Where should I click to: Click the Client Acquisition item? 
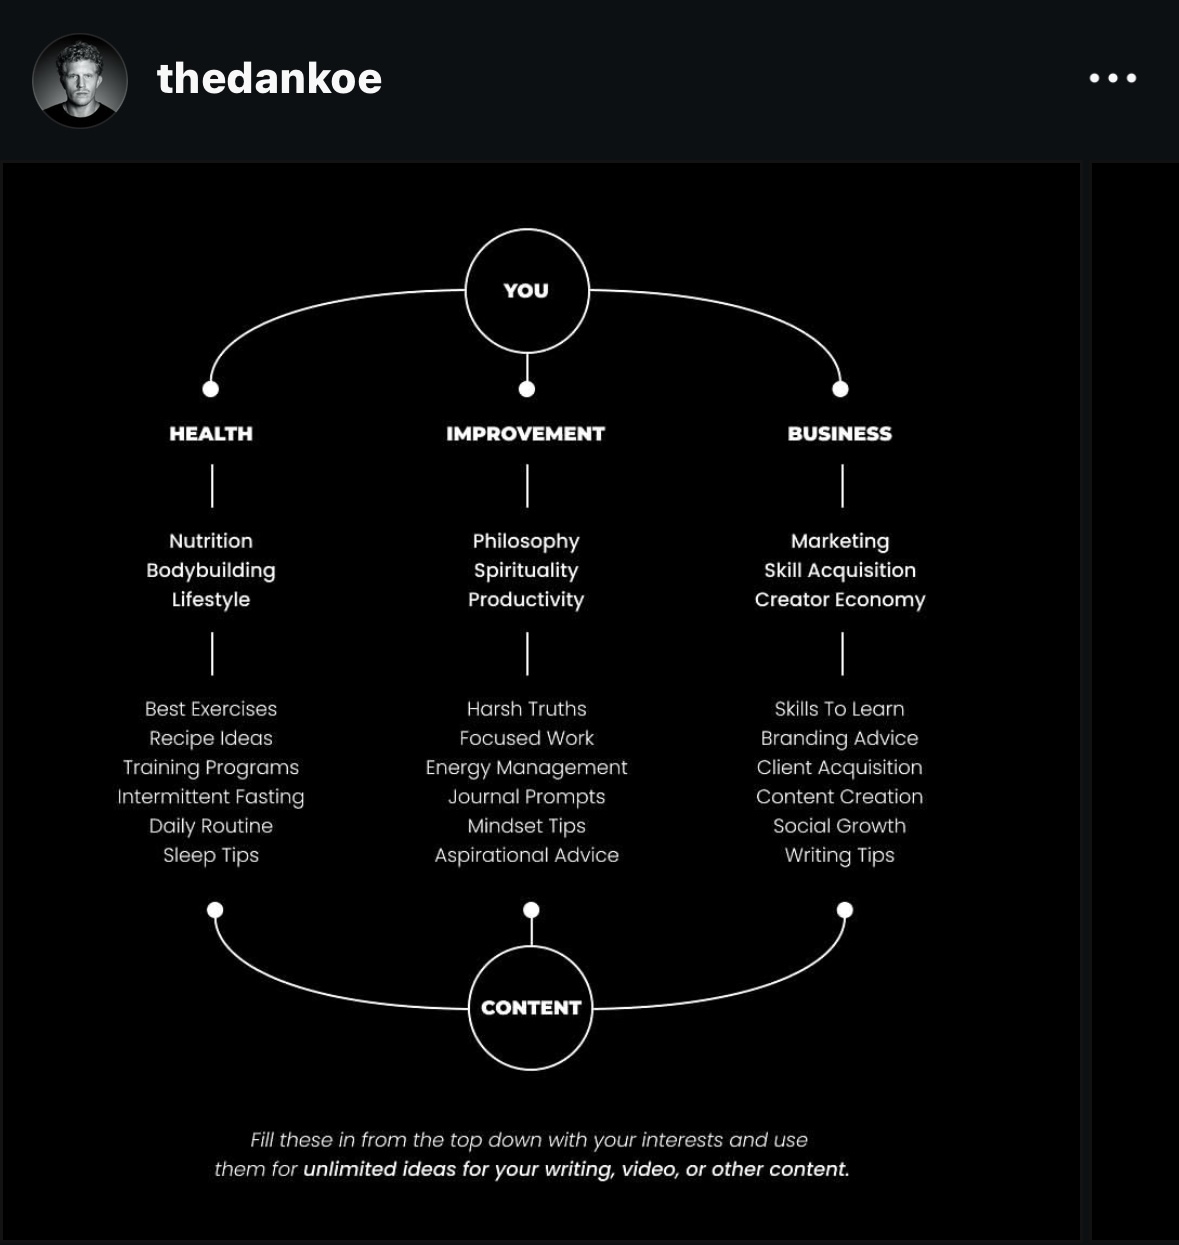tap(840, 768)
